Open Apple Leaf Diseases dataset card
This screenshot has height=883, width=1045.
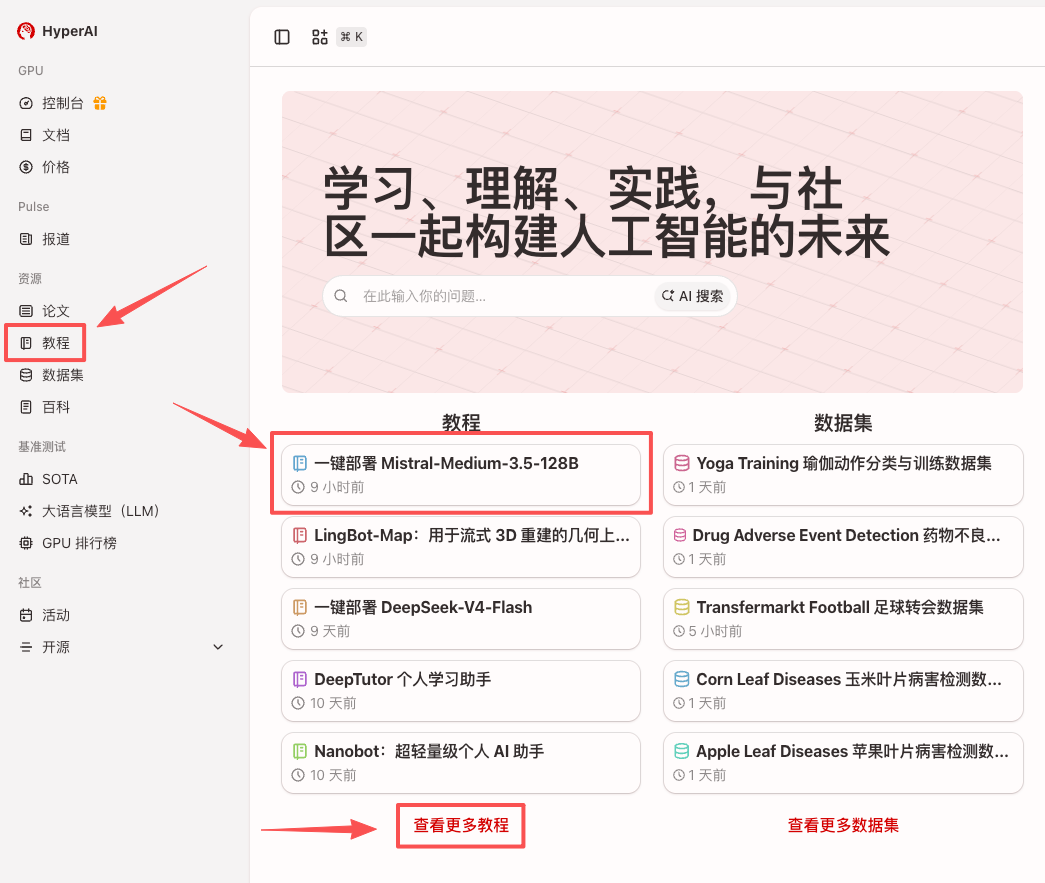(843, 762)
